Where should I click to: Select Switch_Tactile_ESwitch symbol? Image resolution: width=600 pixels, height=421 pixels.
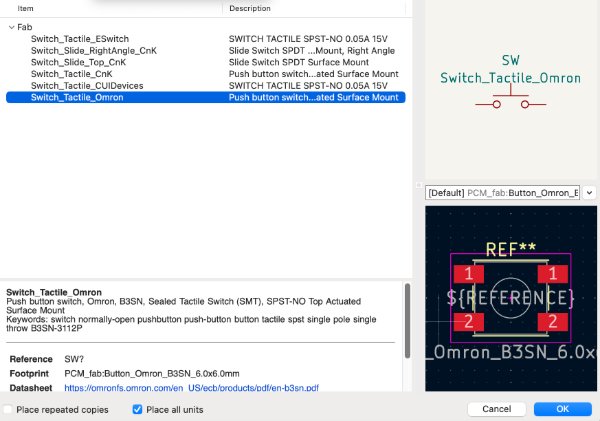coord(80,39)
